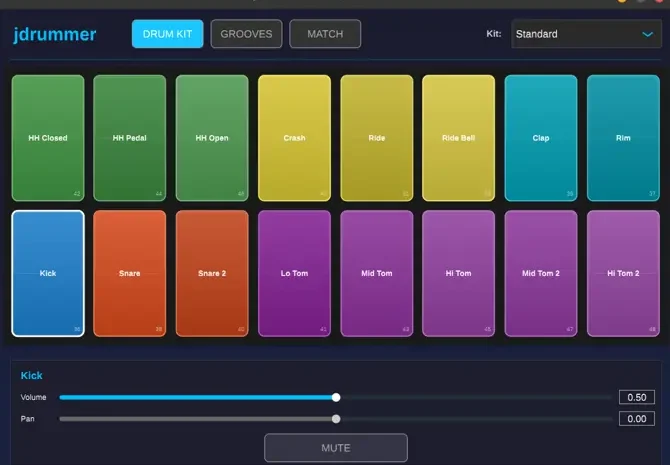Screen dimensions: 670x465
Task: Click the Kick heading in settings panel
Action: tap(32, 375)
